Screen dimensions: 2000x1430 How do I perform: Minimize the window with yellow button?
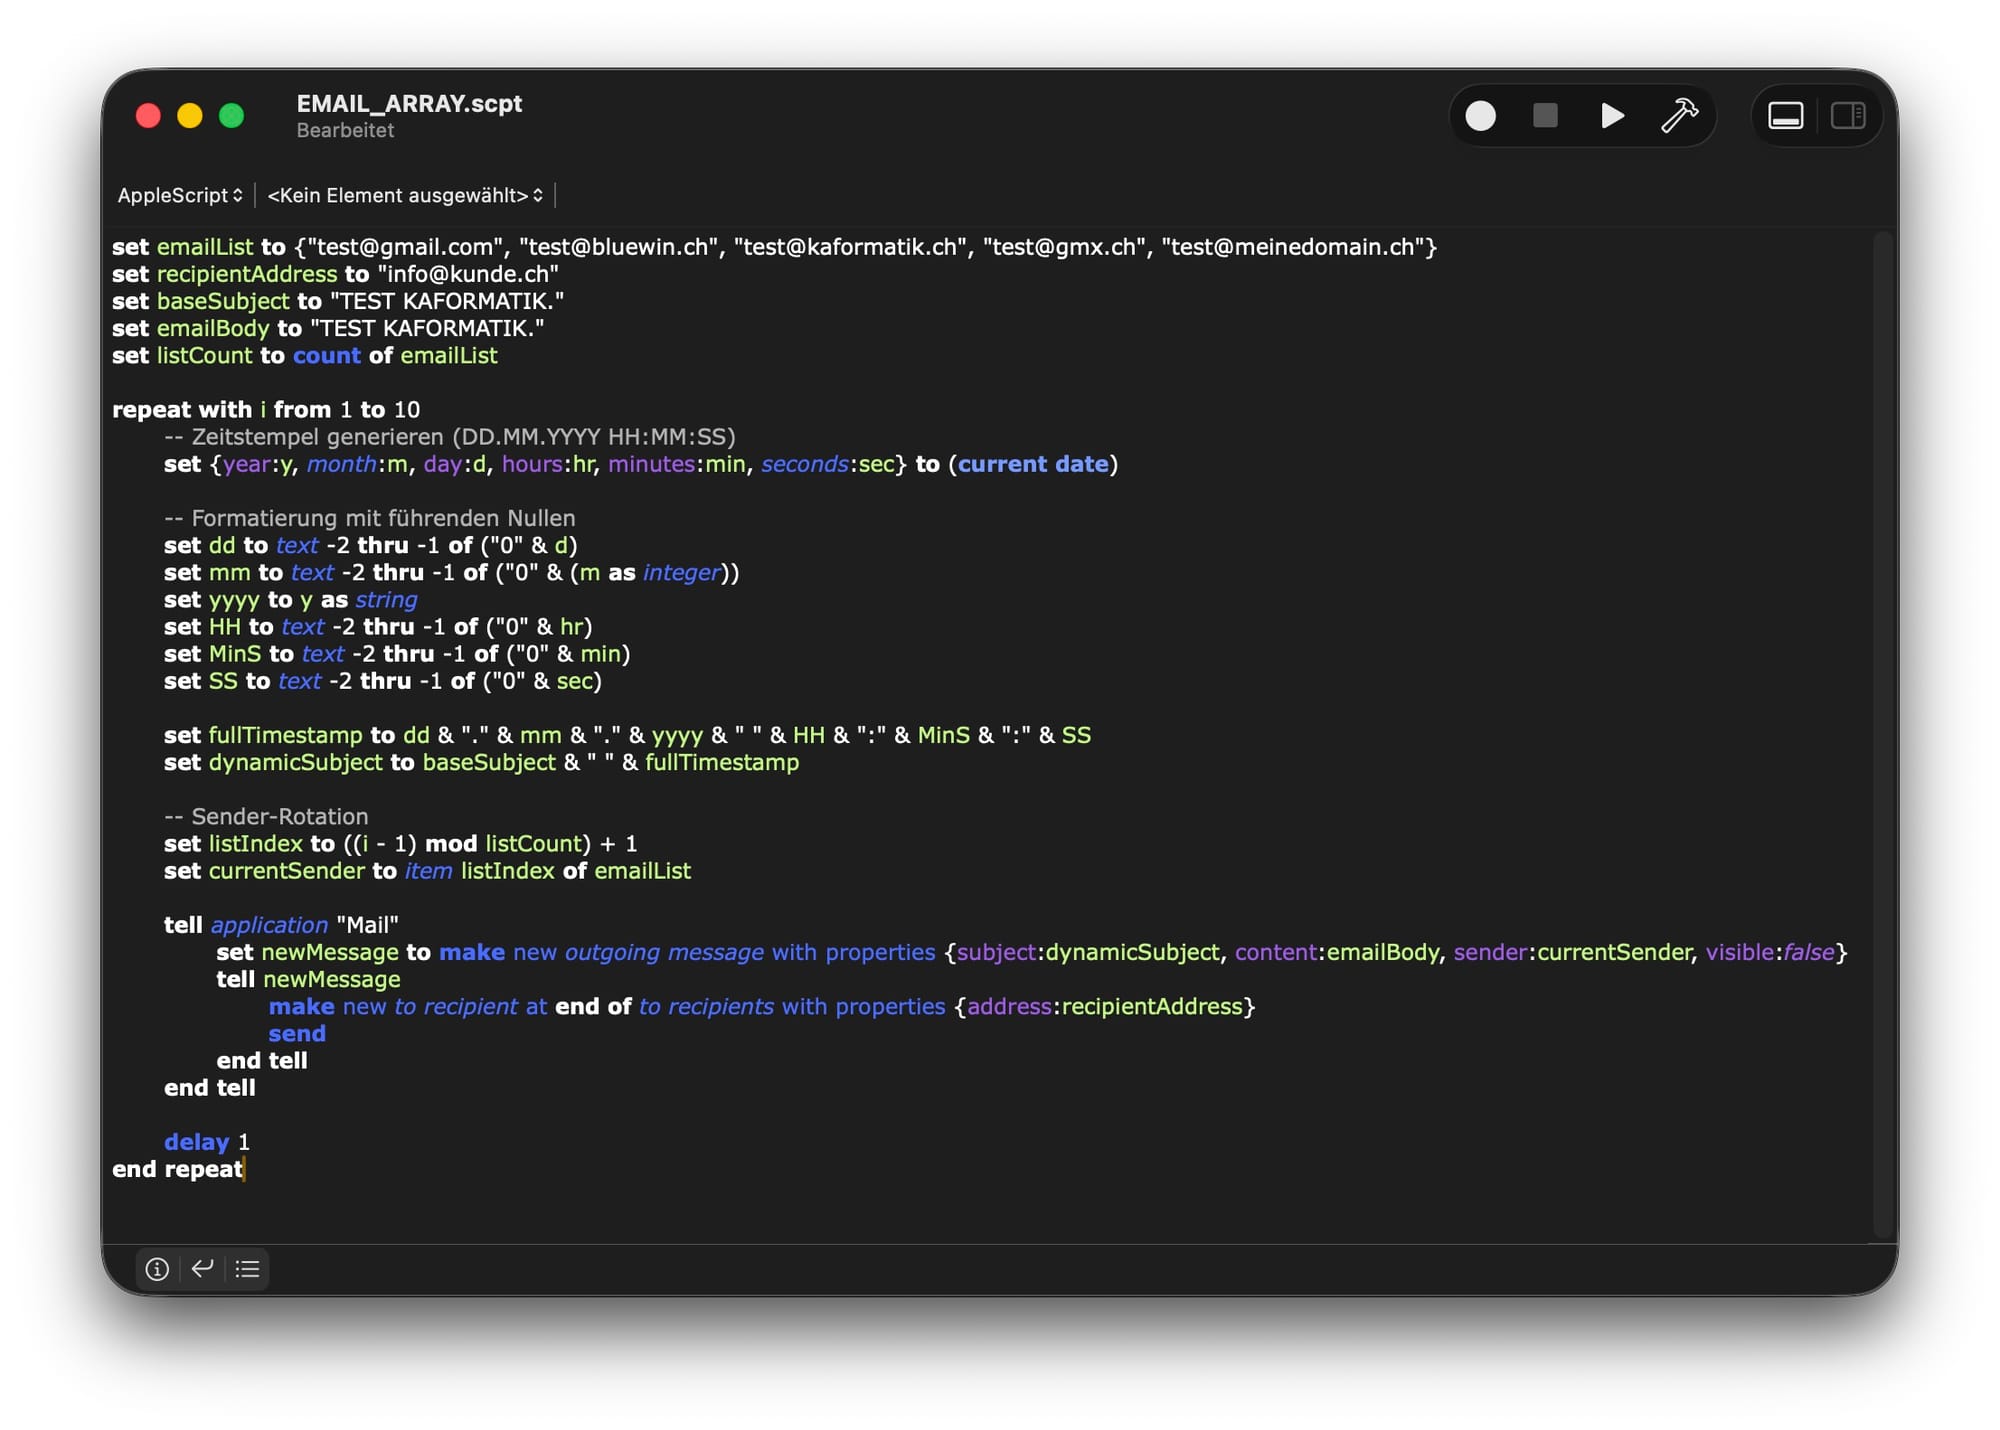pyautogui.click(x=190, y=116)
